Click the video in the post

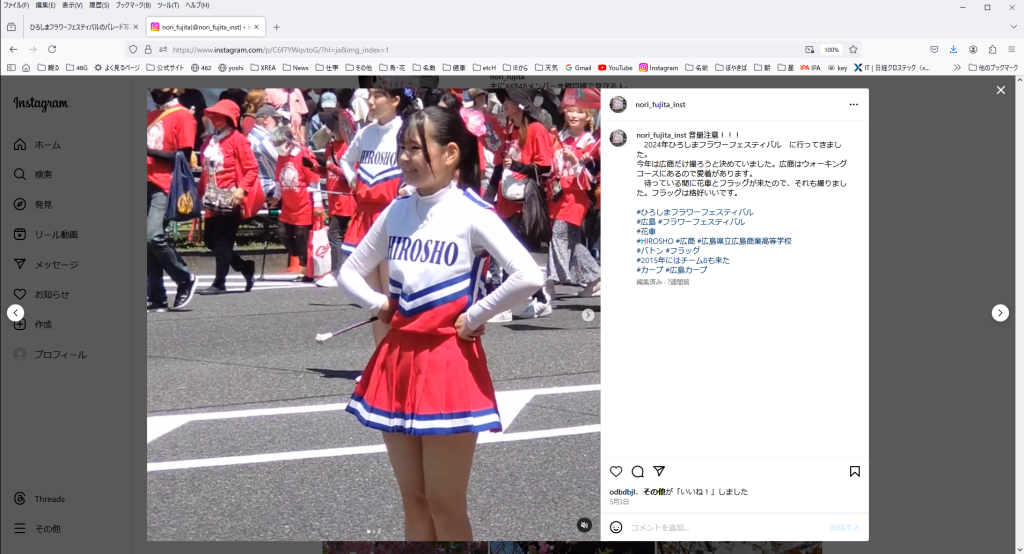point(374,314)
